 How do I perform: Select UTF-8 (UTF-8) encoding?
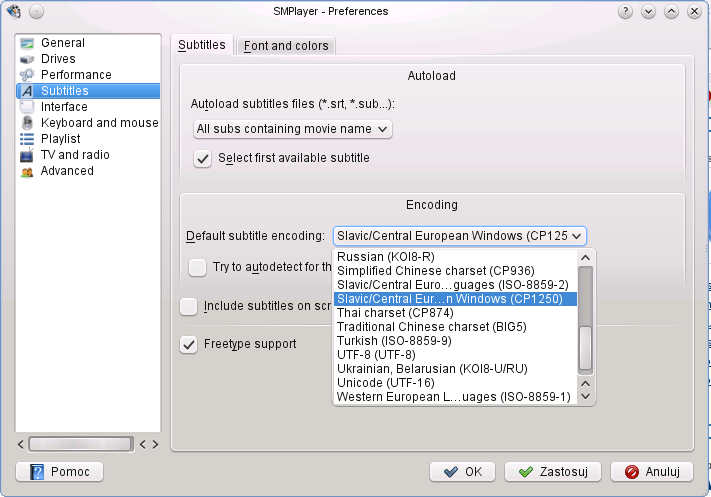point(455,355)
